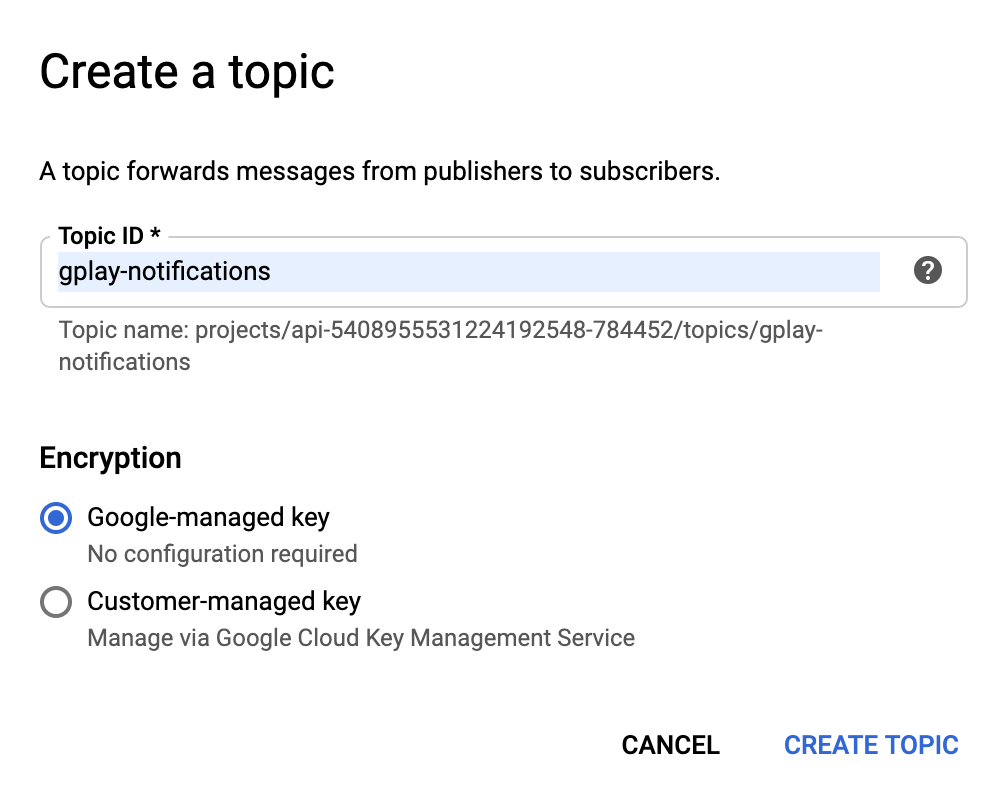Screen dimensions: 1004x802
Task: Click the "Google-managed key" option label
Action: tap(208, 517)
